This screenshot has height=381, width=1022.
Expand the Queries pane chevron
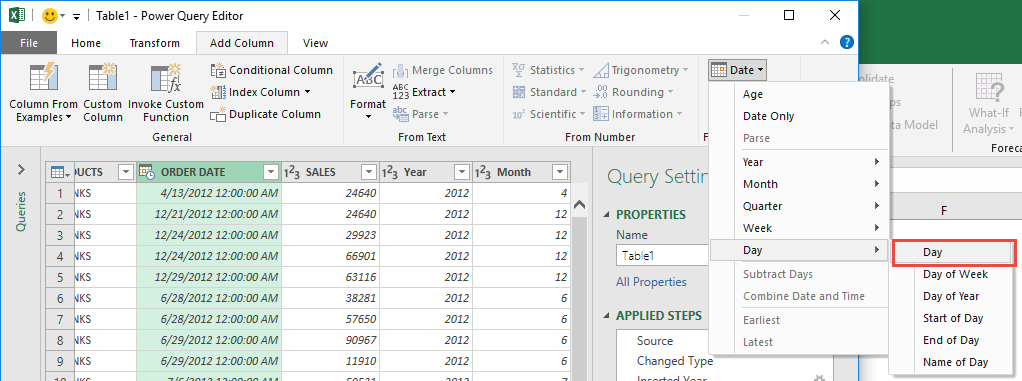point(21,170)
